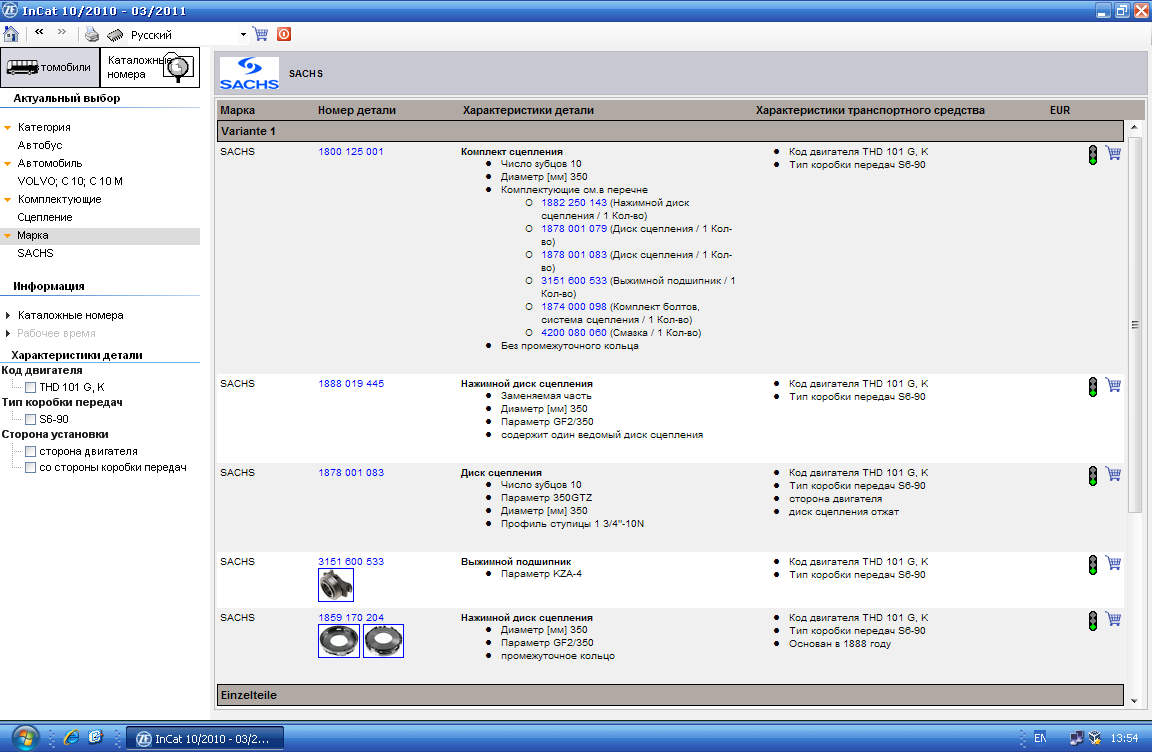Open part link 3151 600 533 above thumbnail

[x=350, y=562]
